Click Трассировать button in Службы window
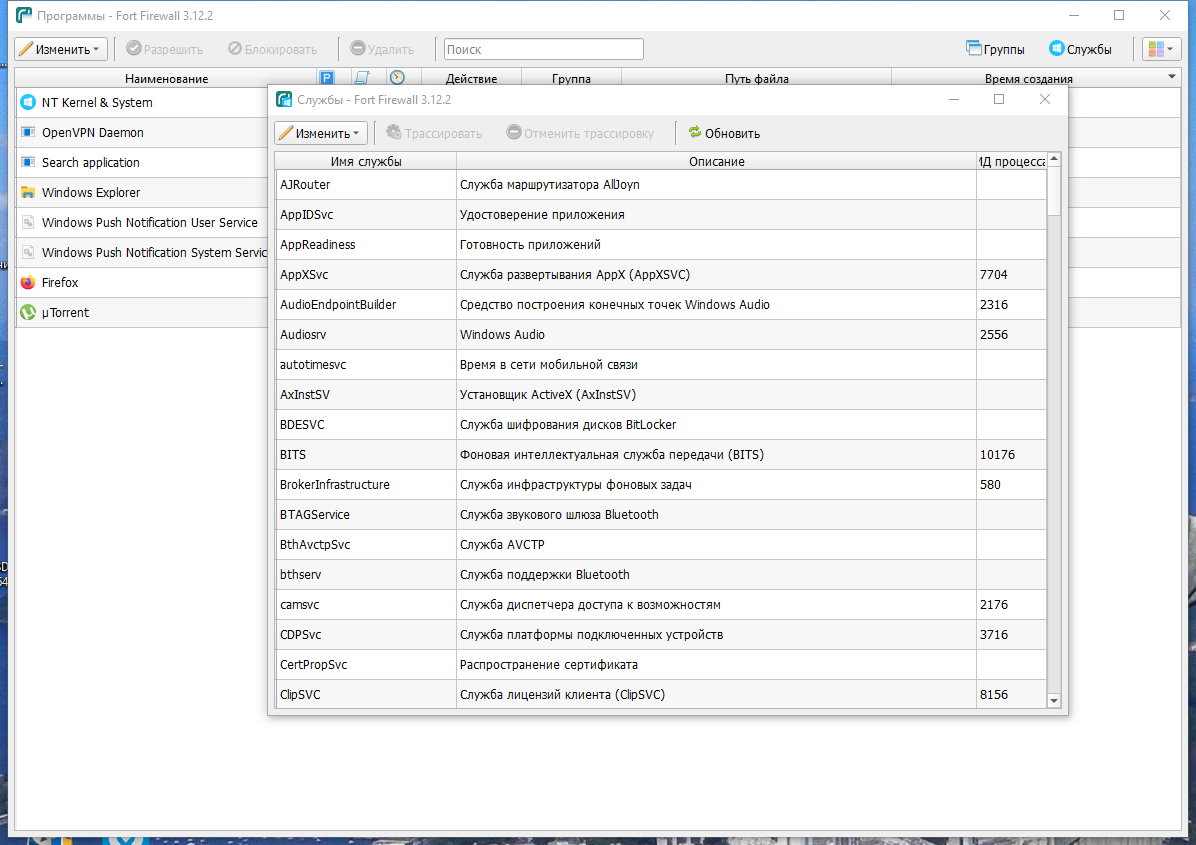The width and height of the screenshot is (1196, 845). [x=434, y=133]
